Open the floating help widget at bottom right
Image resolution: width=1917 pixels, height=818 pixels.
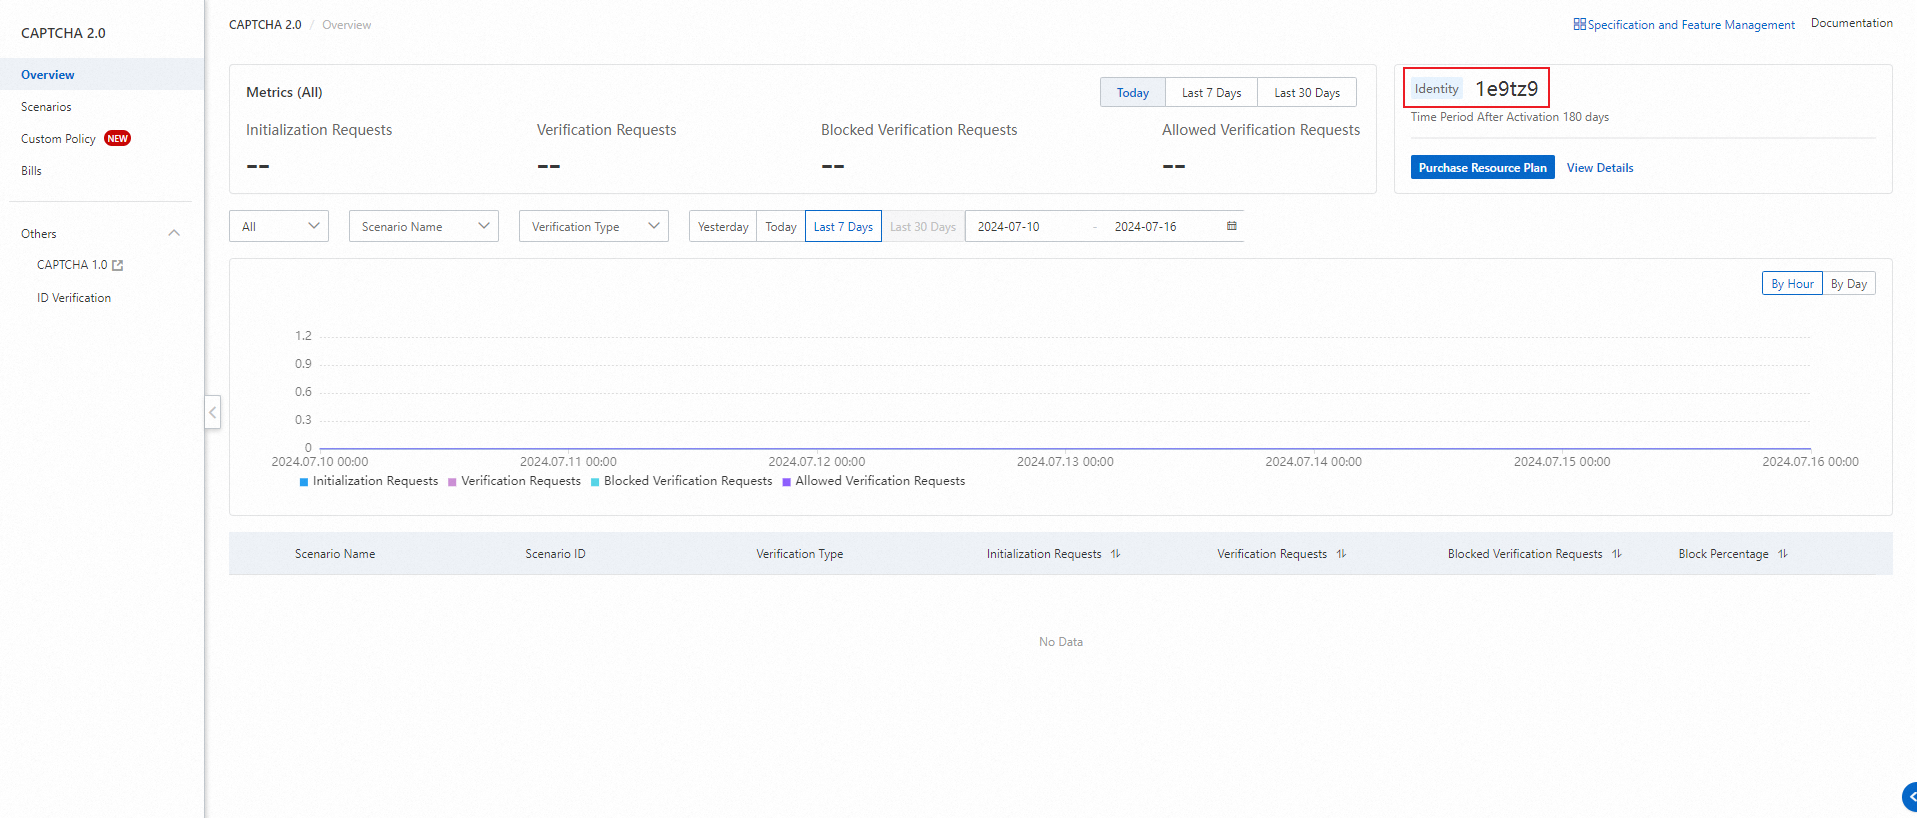coord(1909,797)
